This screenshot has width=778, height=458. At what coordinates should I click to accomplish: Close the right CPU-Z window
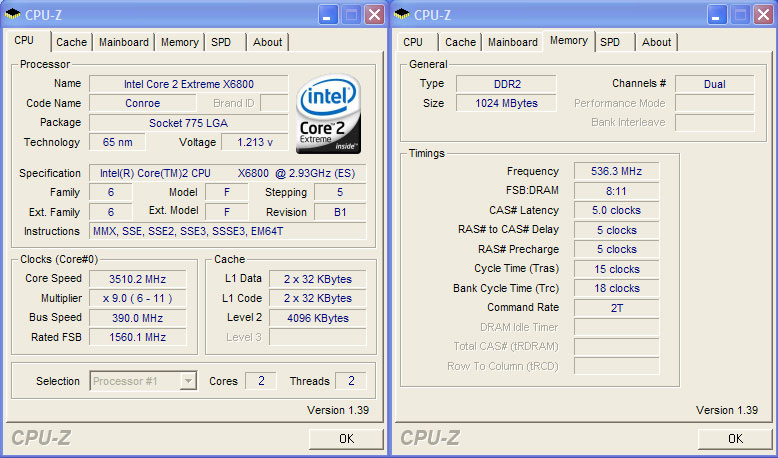coord(764,15)
